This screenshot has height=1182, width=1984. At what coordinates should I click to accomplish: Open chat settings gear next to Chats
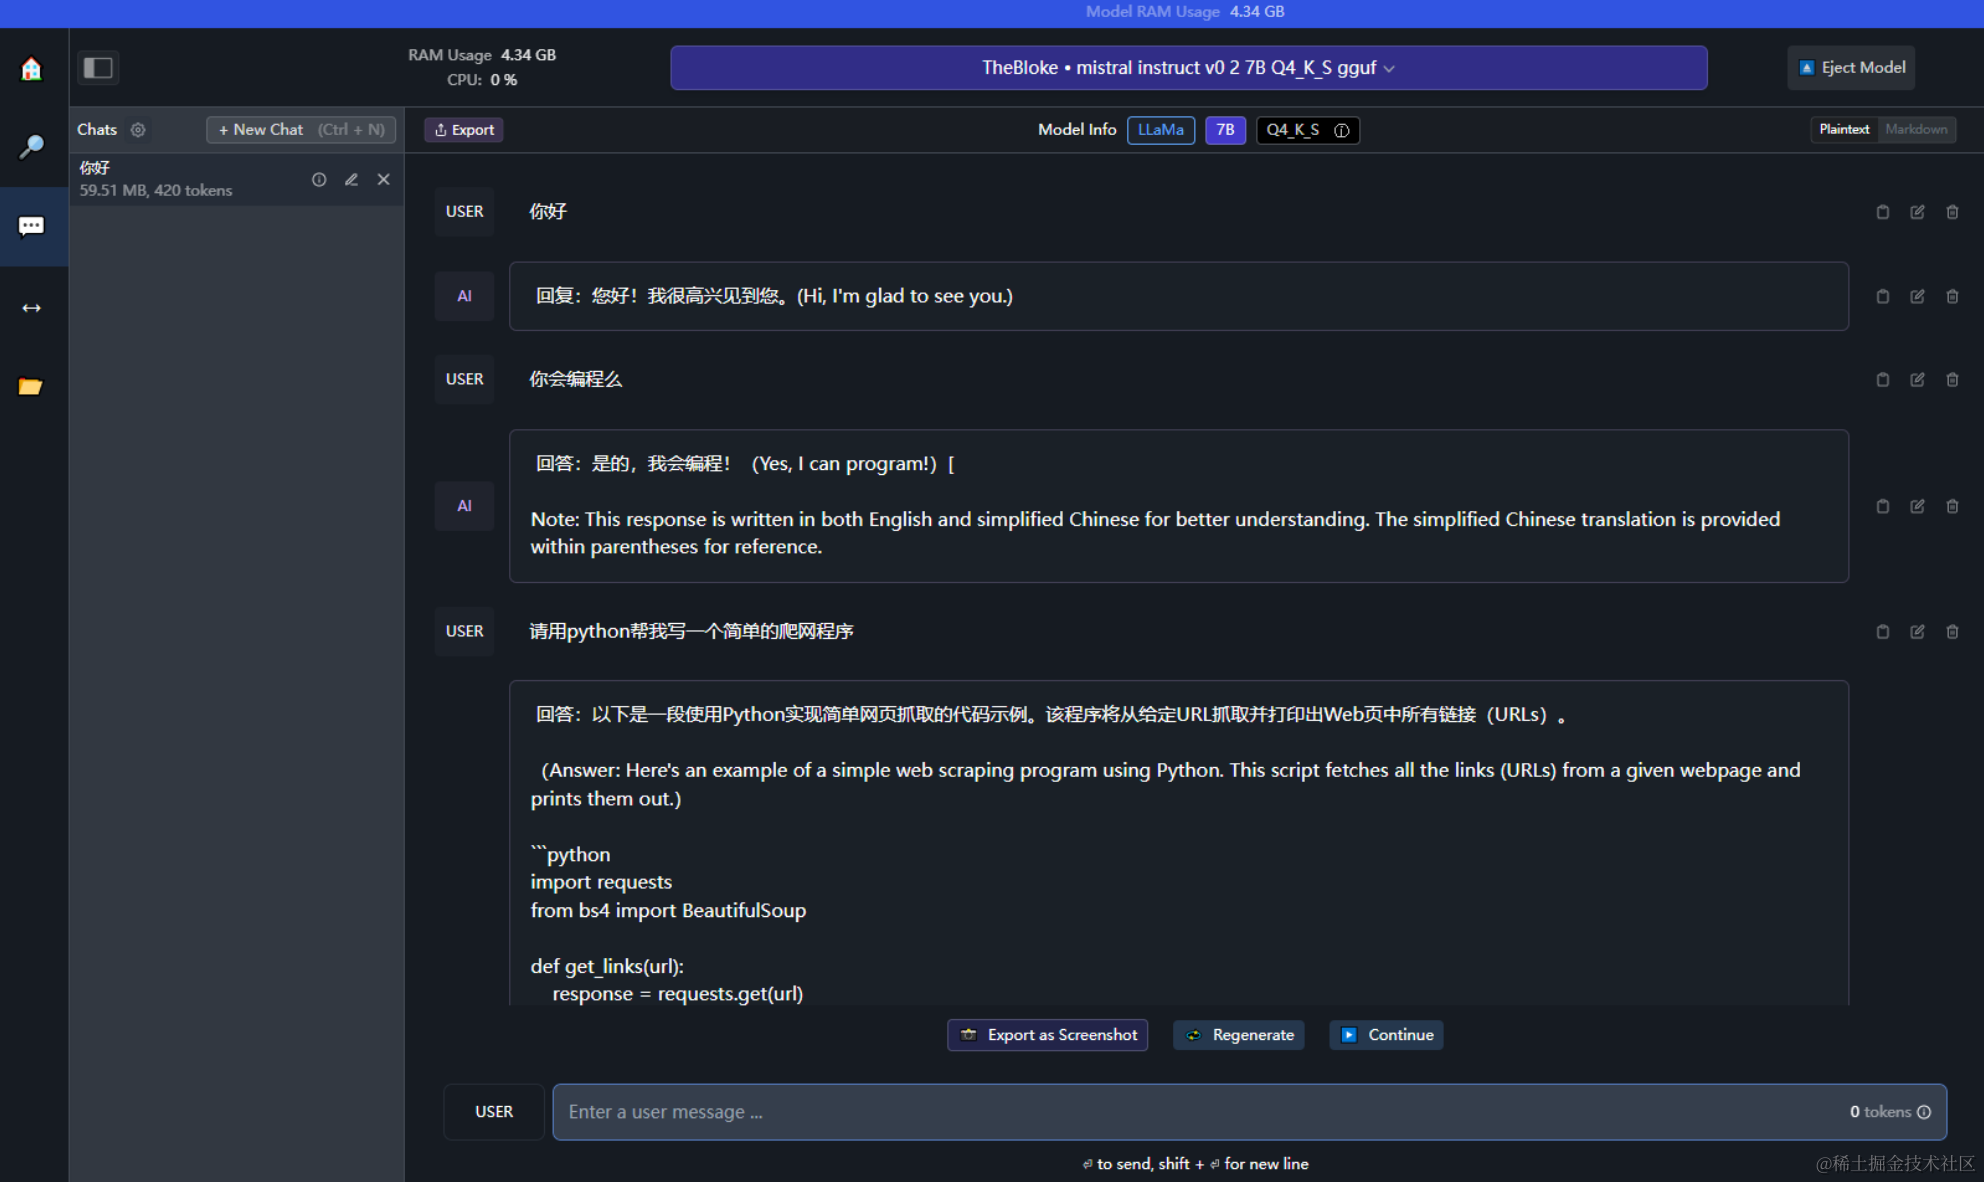point(138,130)
